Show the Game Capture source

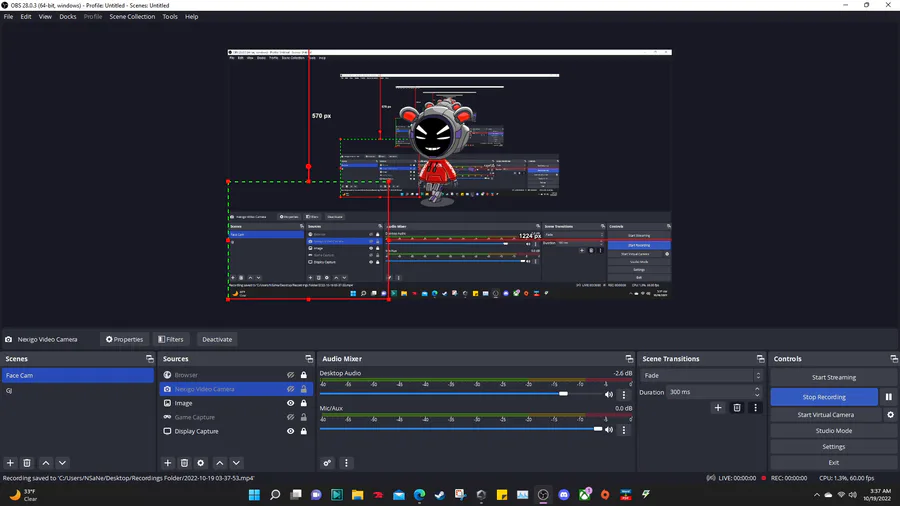290,417
